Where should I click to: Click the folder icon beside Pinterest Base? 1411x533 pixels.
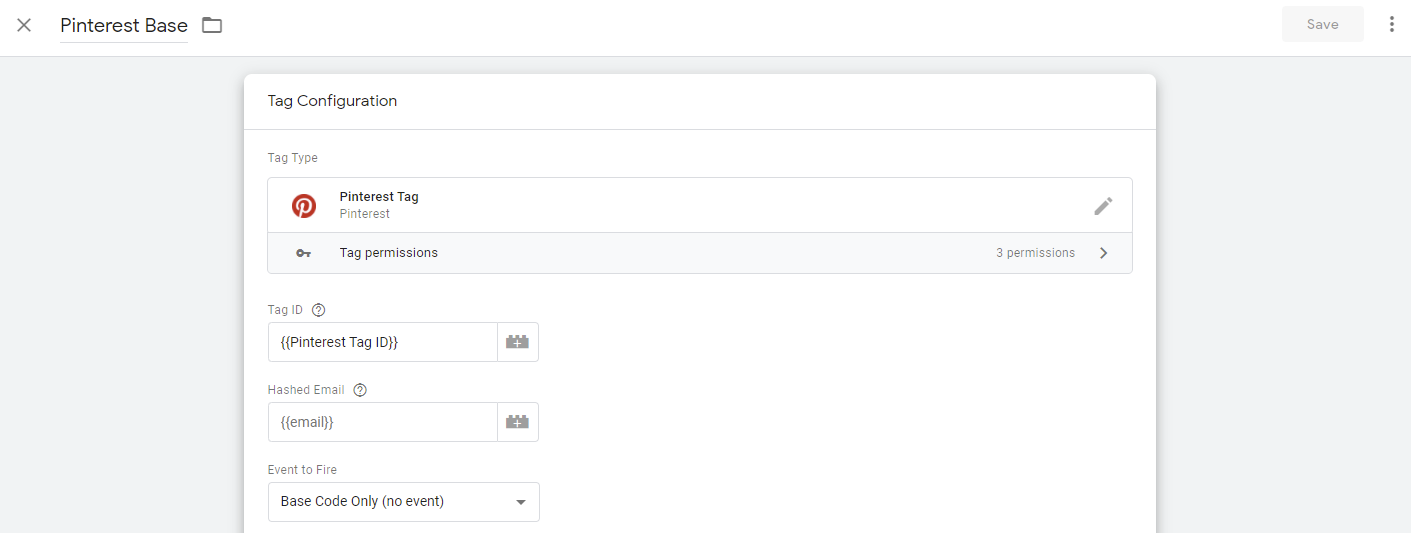tap(212, 25)
